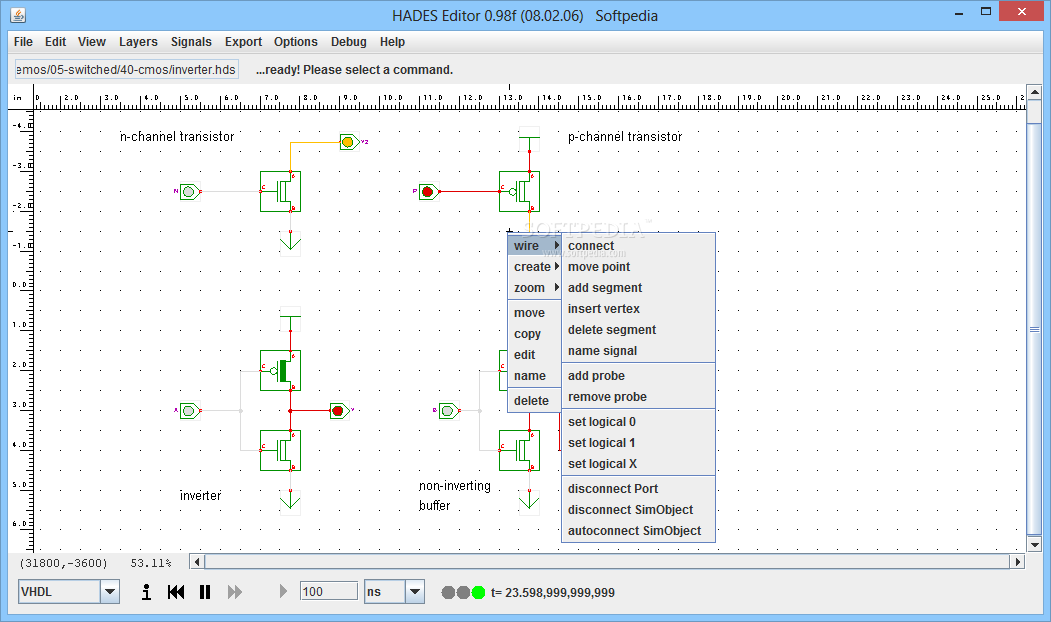Screen dimensions: 1051x622
Task: Select name in the context menu
Action: click(x=534, y=376)
